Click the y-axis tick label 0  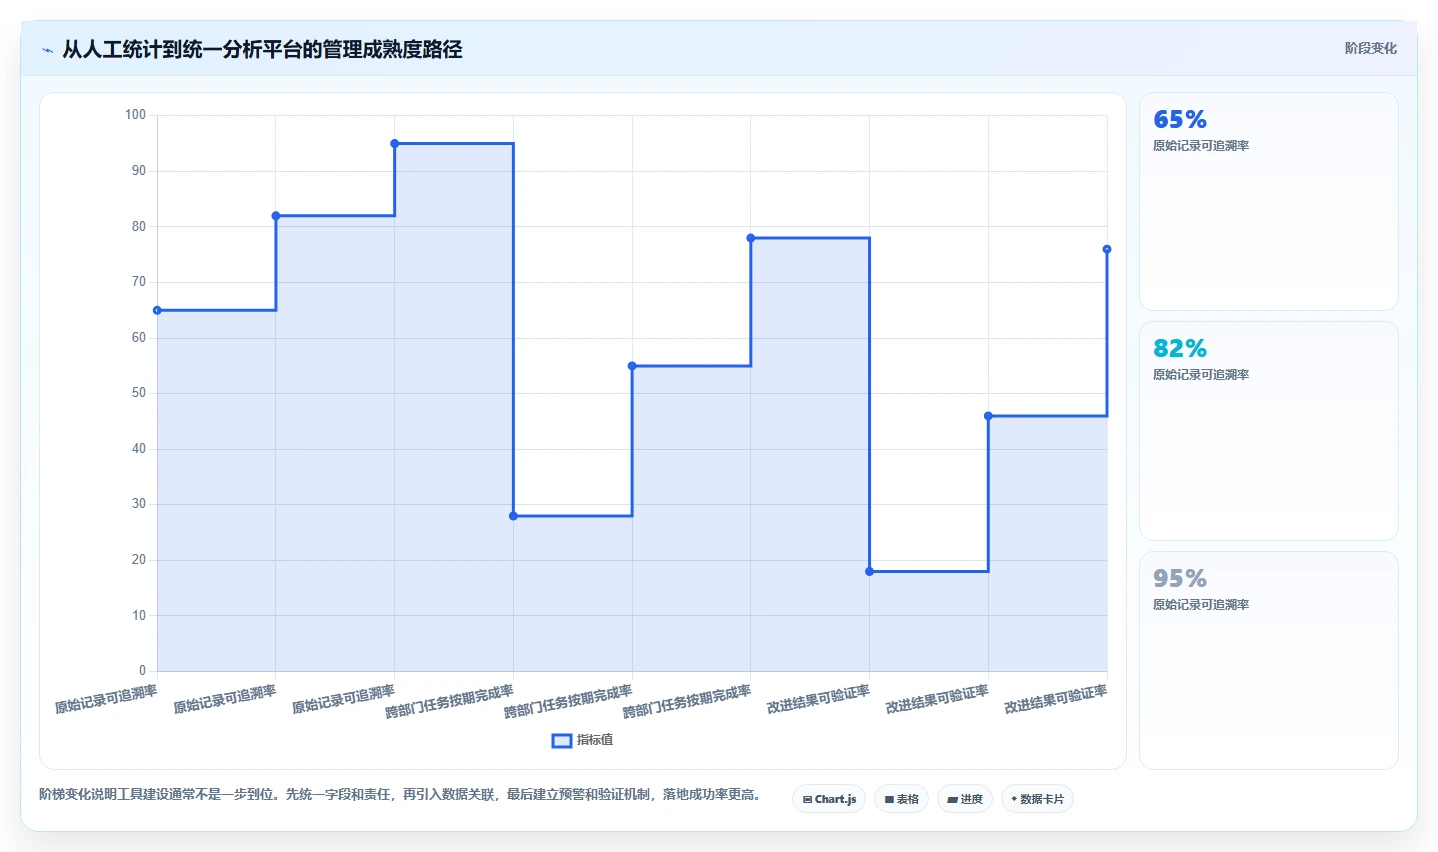pyautogui.click(x=142, y=671)
